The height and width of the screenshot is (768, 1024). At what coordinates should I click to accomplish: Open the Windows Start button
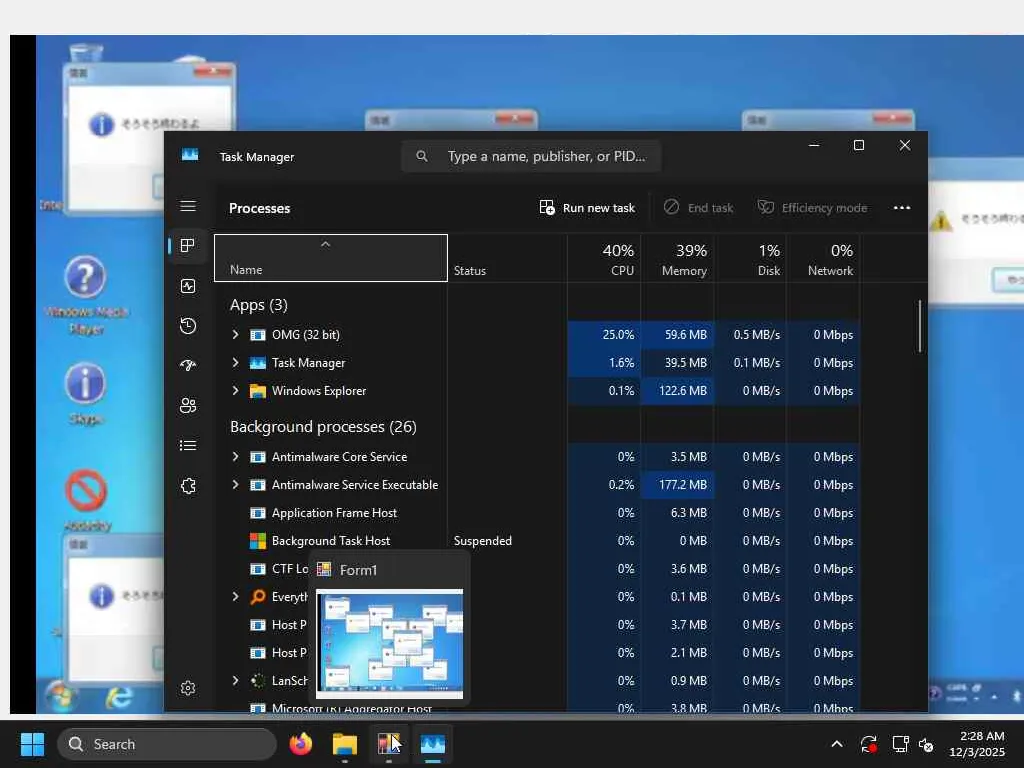click(x=32, y=744)
